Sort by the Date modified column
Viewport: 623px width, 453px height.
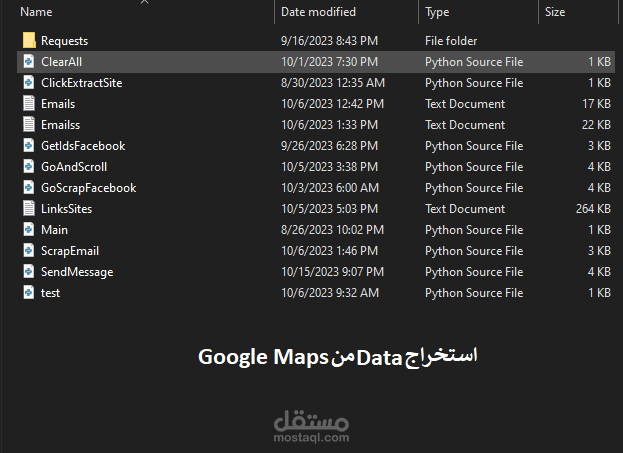coord(318,12)
